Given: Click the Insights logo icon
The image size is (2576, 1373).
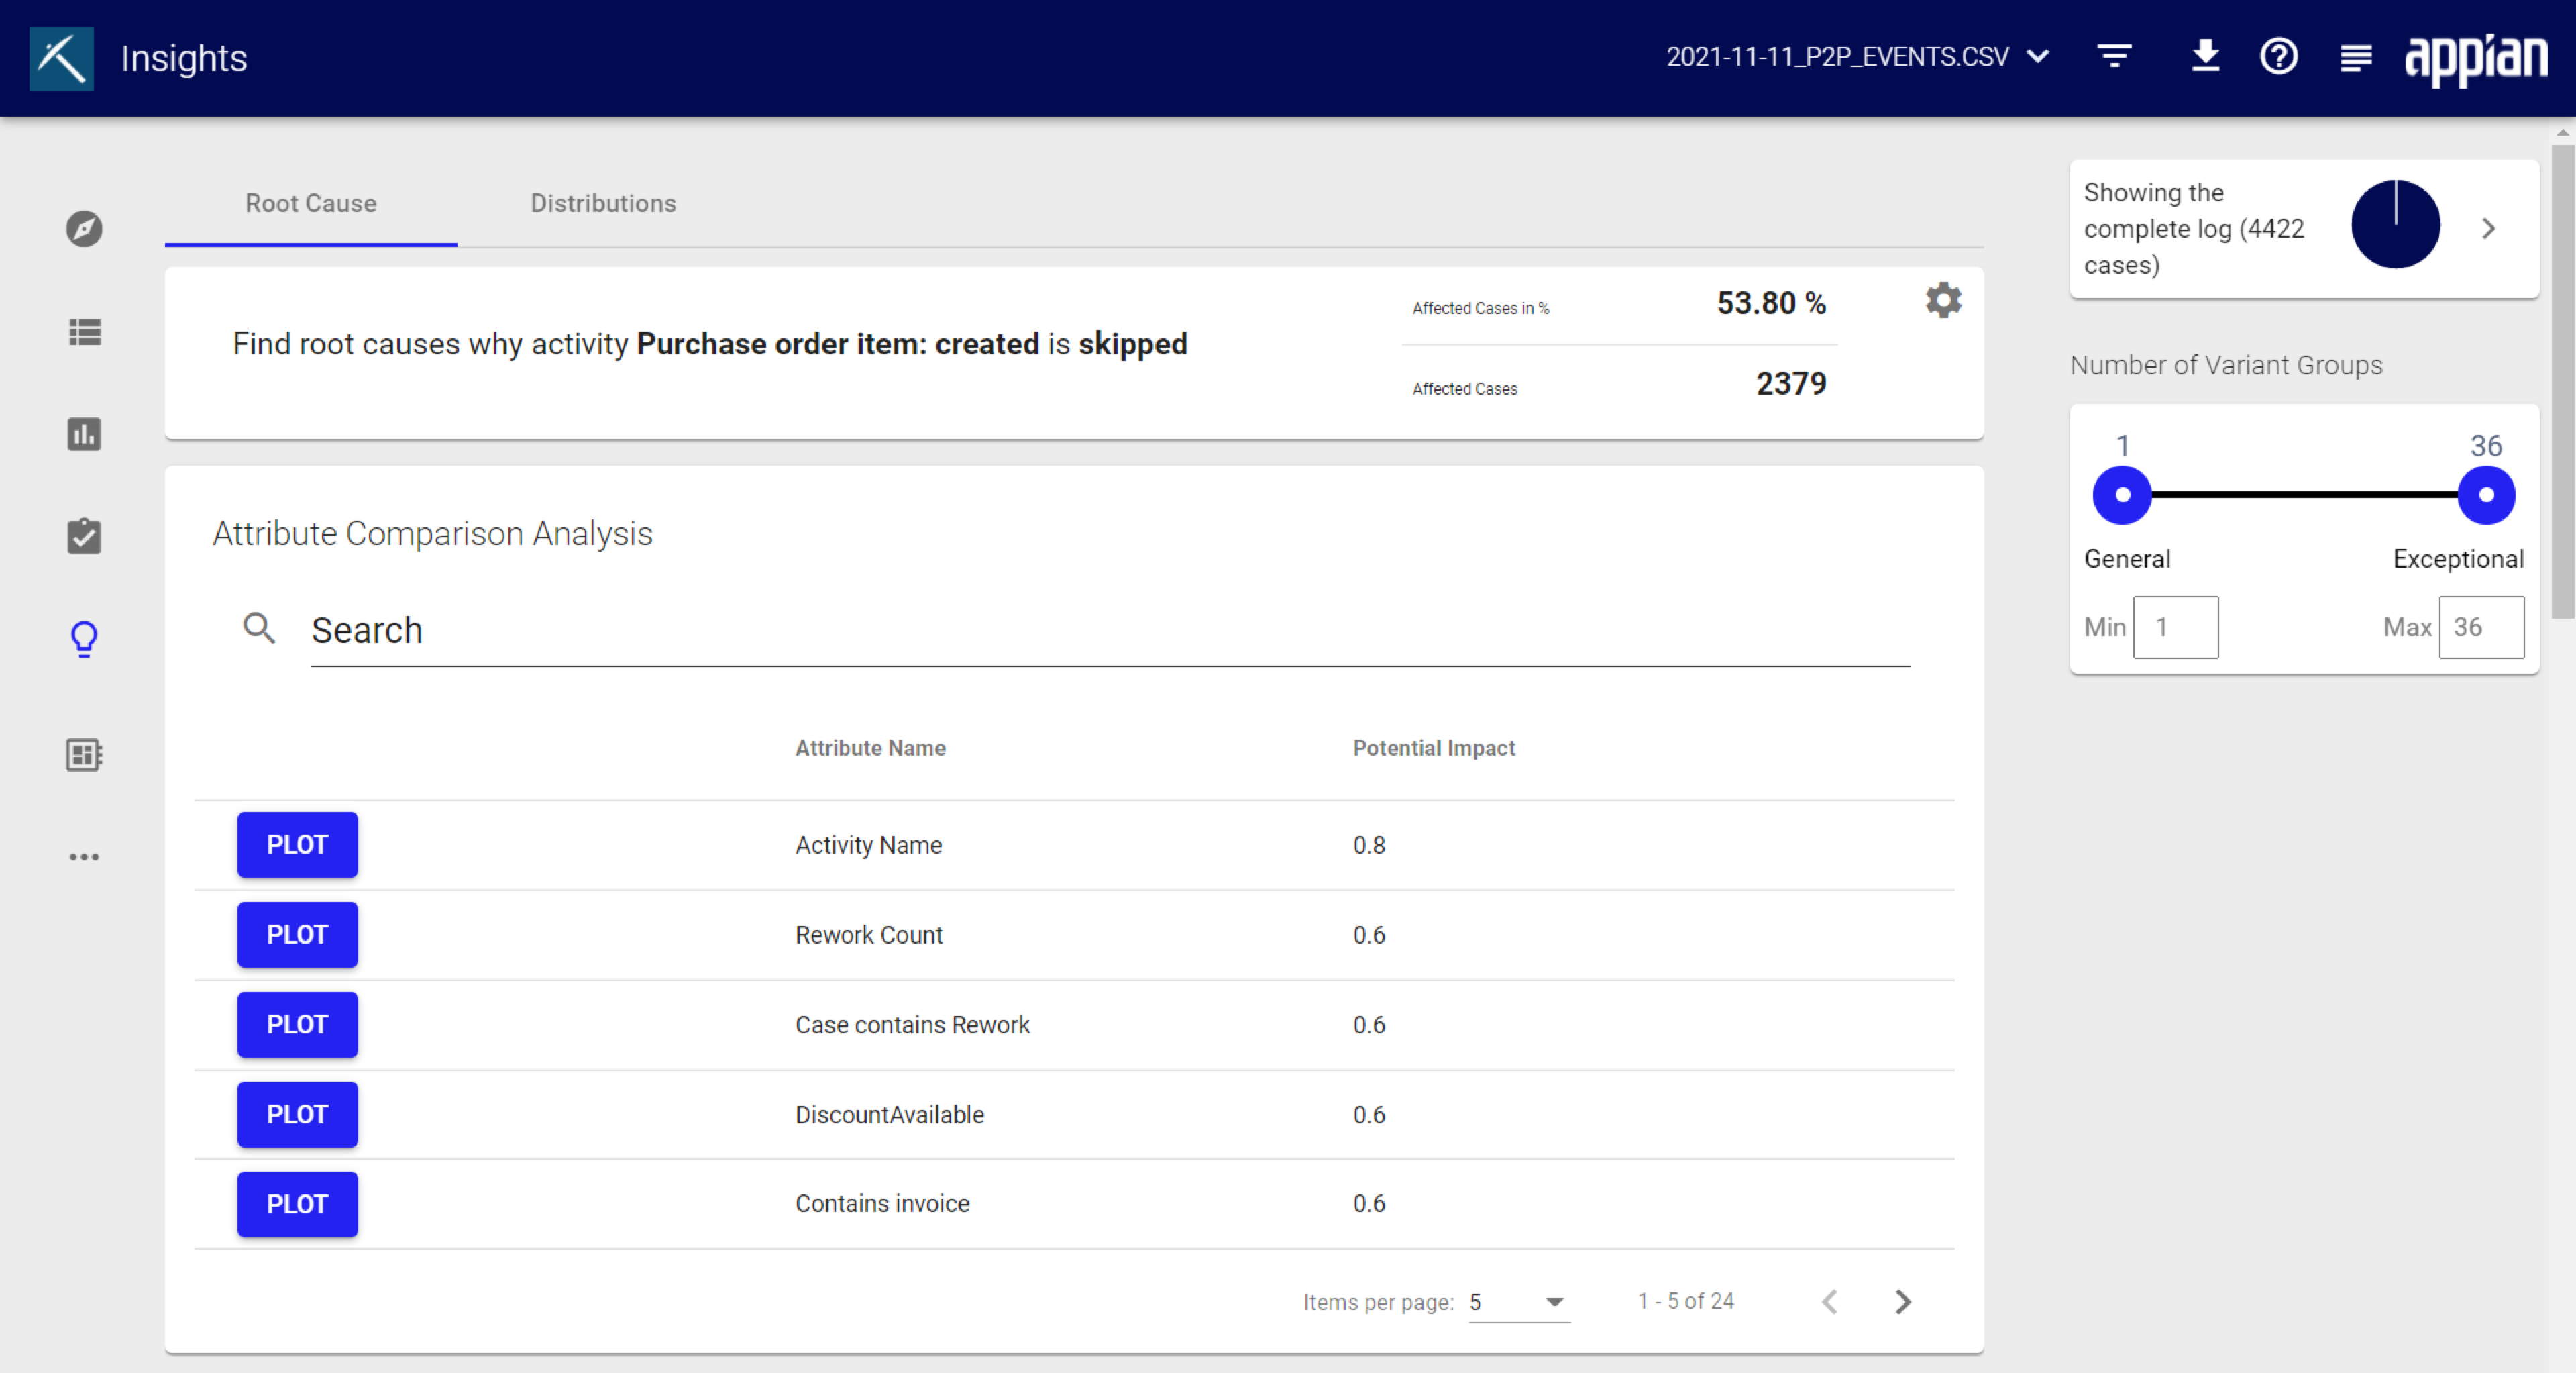Looking at the screenshot, I should (61, 58).
